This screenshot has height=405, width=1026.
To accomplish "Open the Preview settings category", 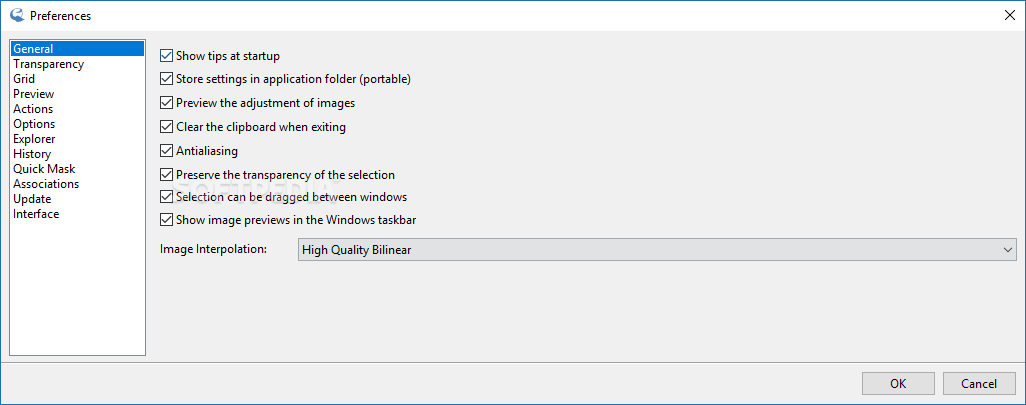I will 77,94.
